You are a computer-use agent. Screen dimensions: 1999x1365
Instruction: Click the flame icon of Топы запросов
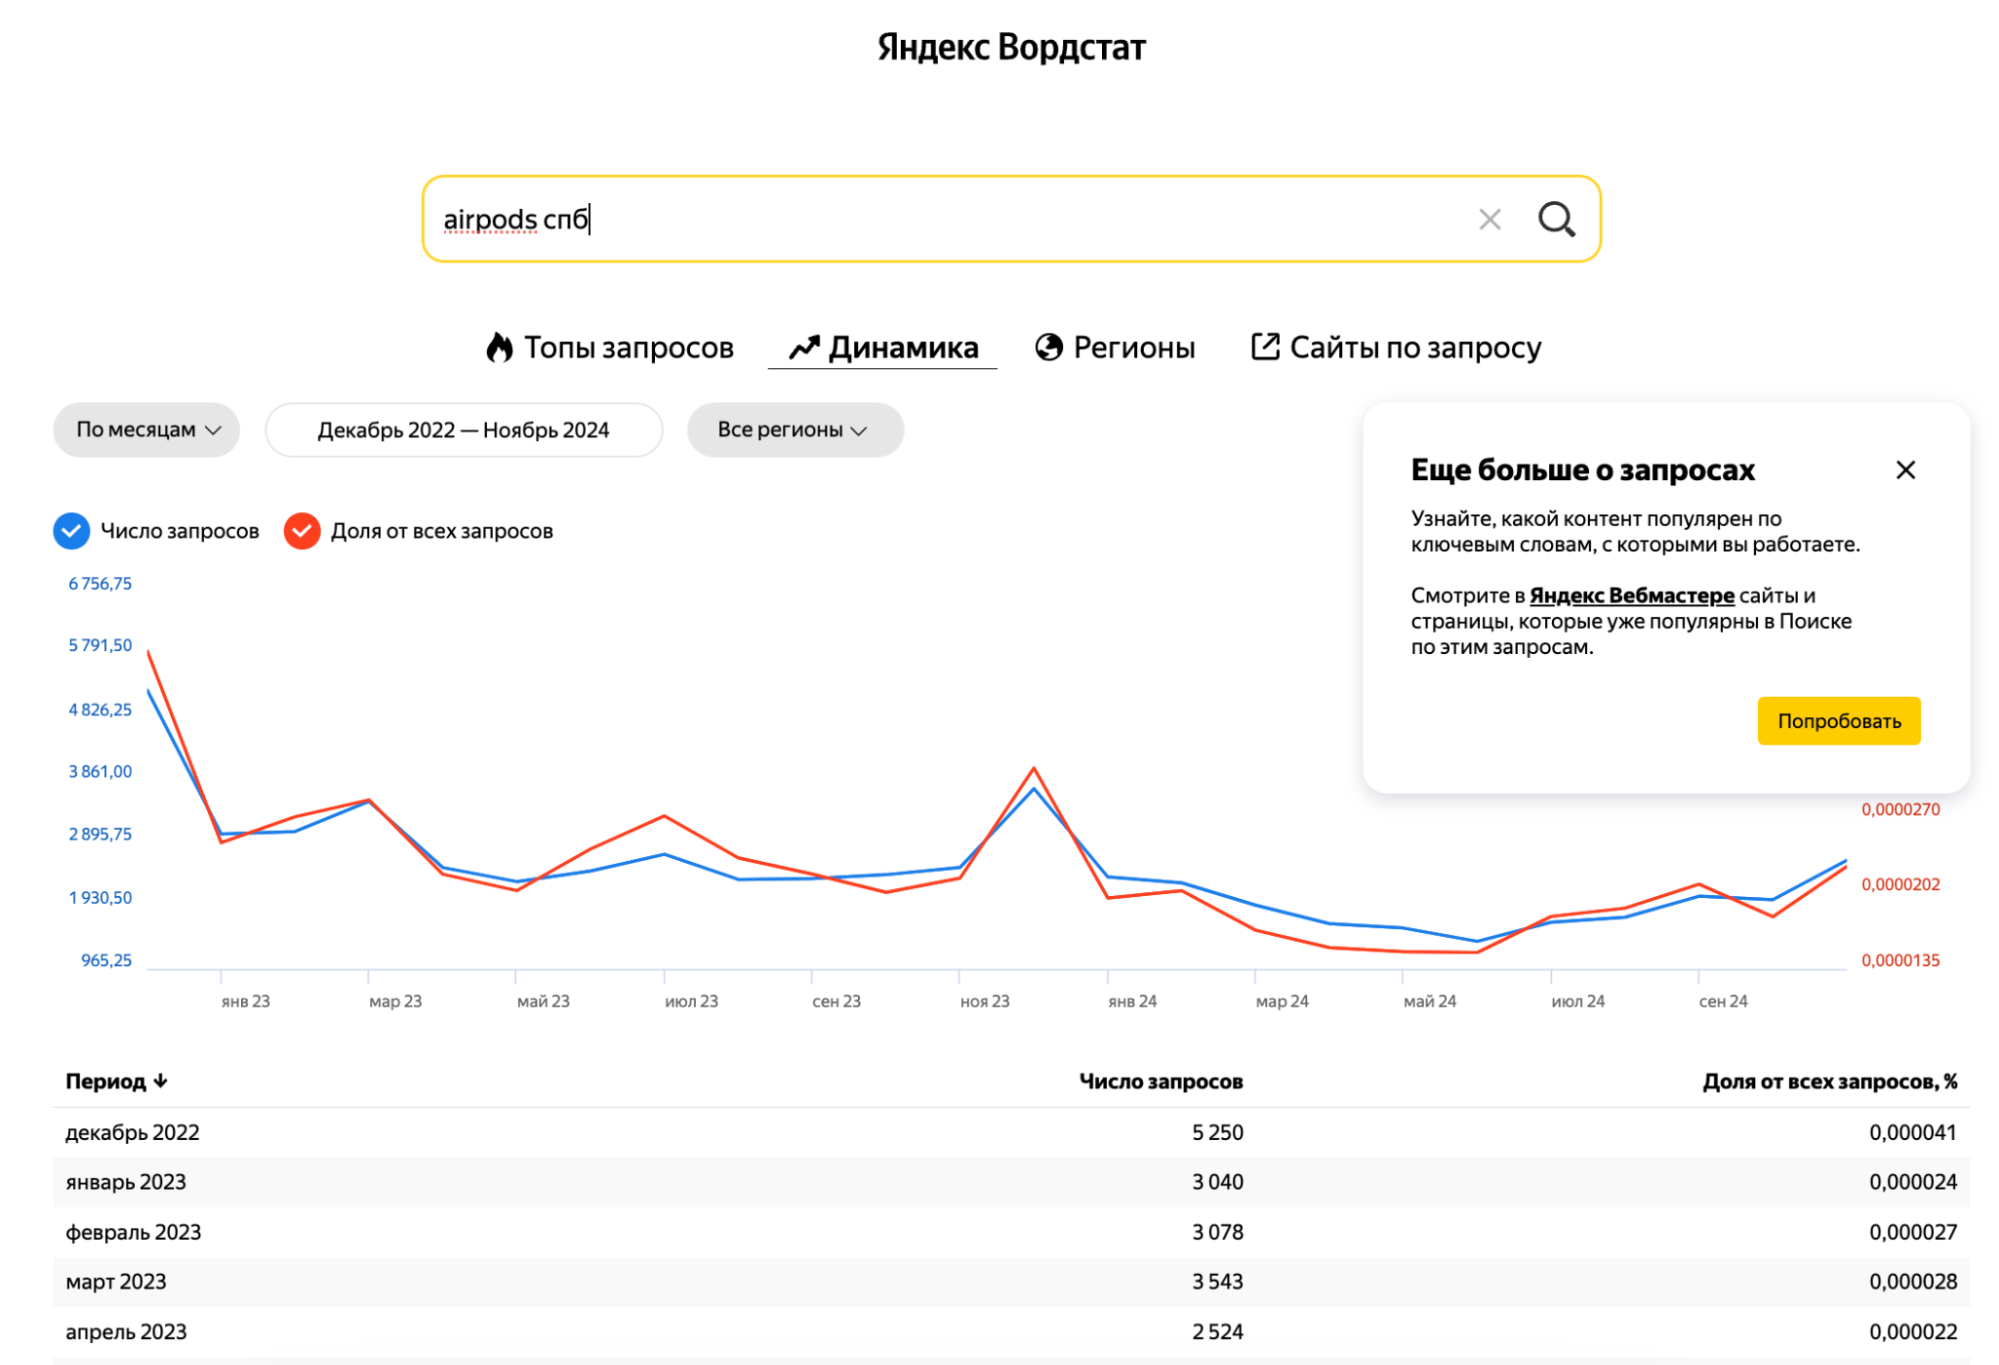click(x=499, y=347)
